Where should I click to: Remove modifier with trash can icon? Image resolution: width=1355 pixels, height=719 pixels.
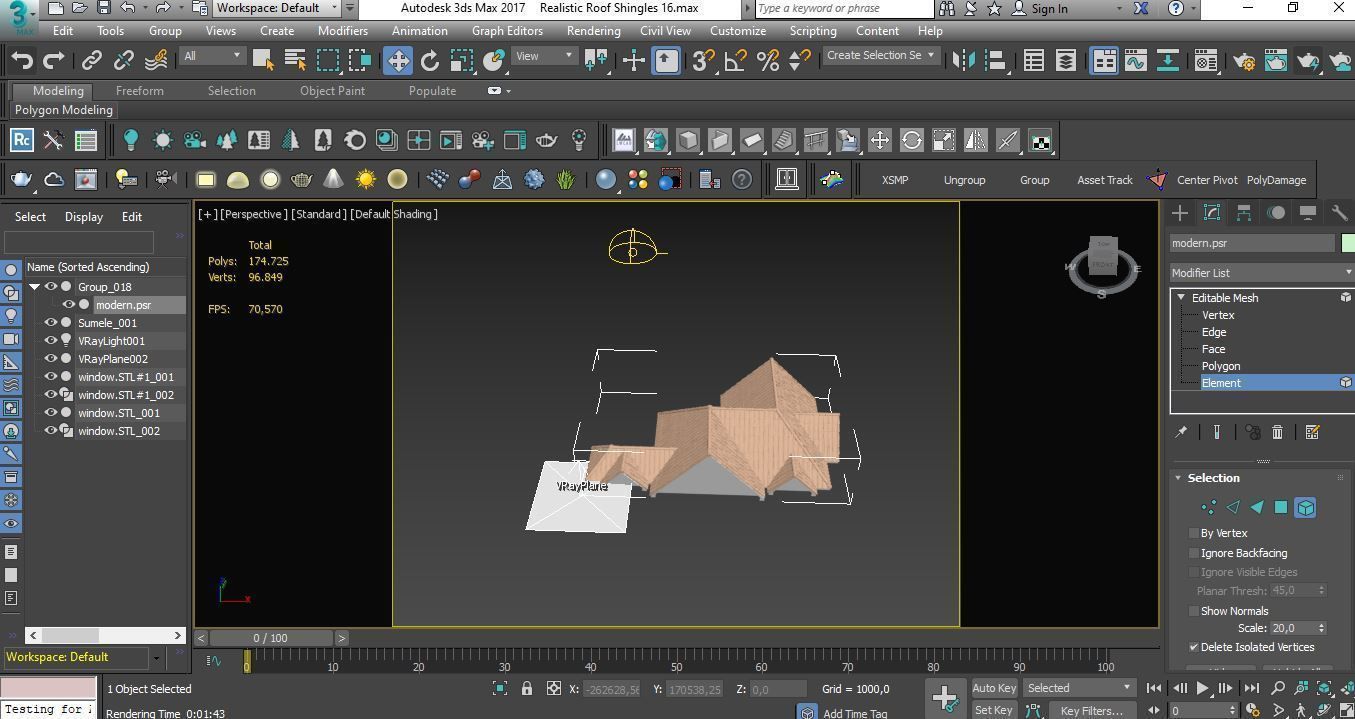point(1277,432)
